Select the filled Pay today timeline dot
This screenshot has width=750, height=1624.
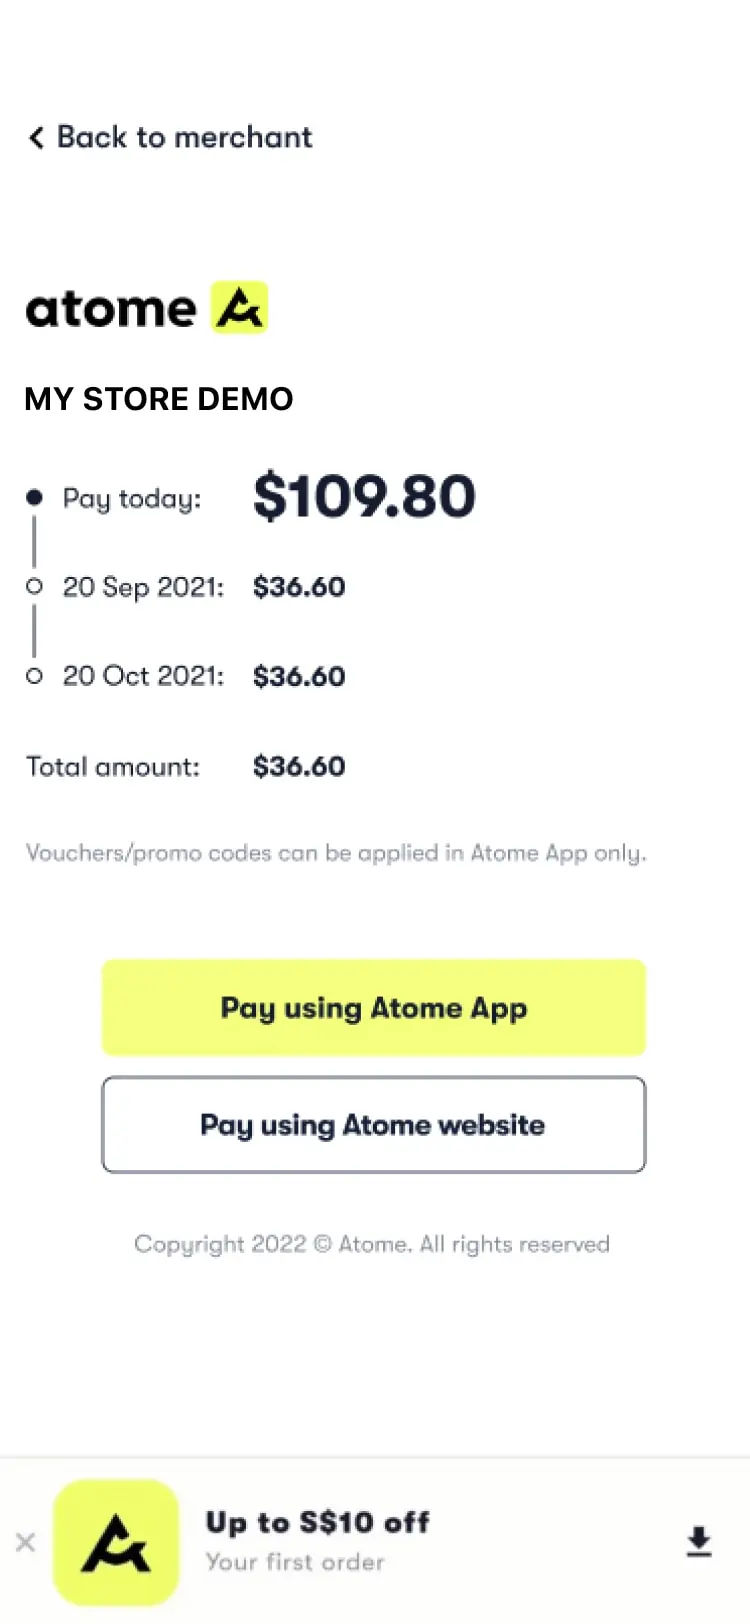click(34, 497)
